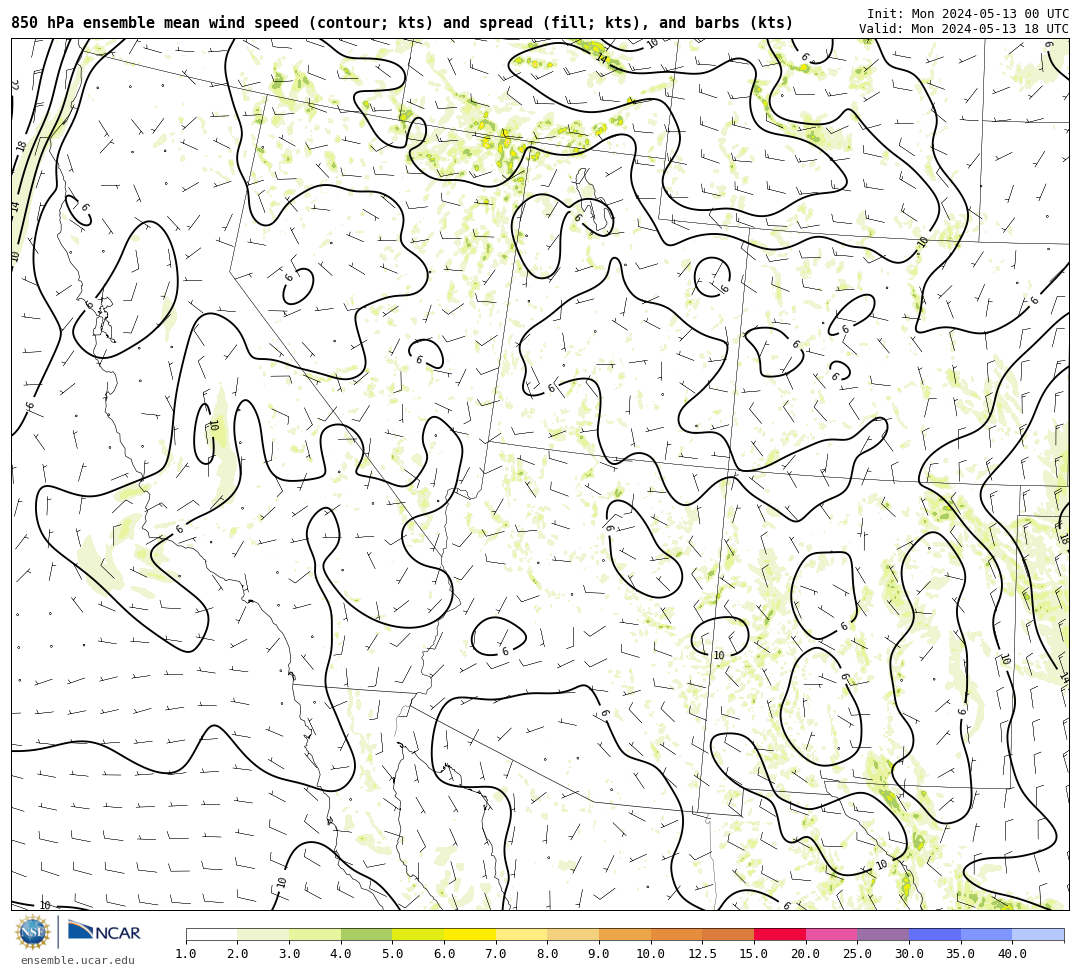
Task: Click the 6.0 colorbar tick label
Action: tap(444, 954)
